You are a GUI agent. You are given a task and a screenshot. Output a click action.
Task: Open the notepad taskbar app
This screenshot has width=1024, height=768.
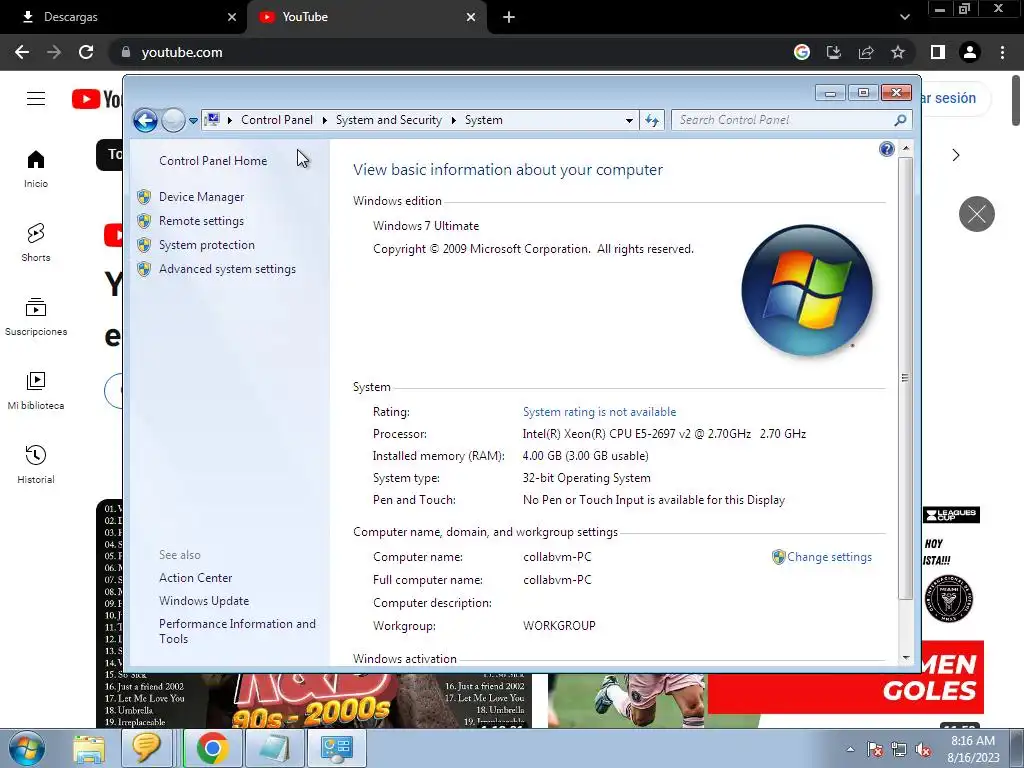[x=274, y=748]
